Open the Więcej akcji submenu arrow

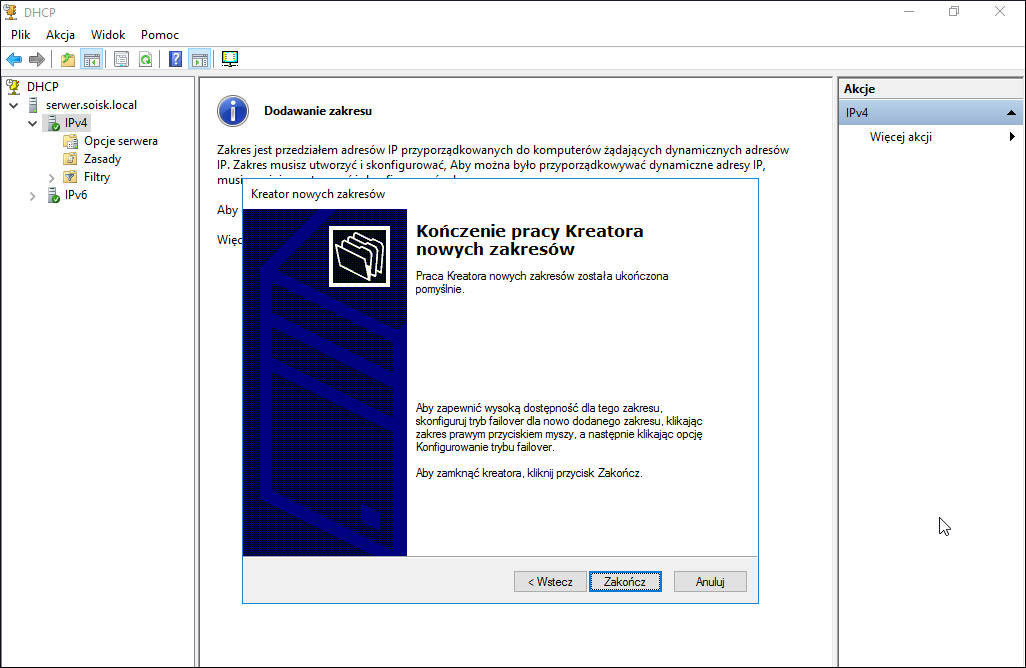(1012, 137)
